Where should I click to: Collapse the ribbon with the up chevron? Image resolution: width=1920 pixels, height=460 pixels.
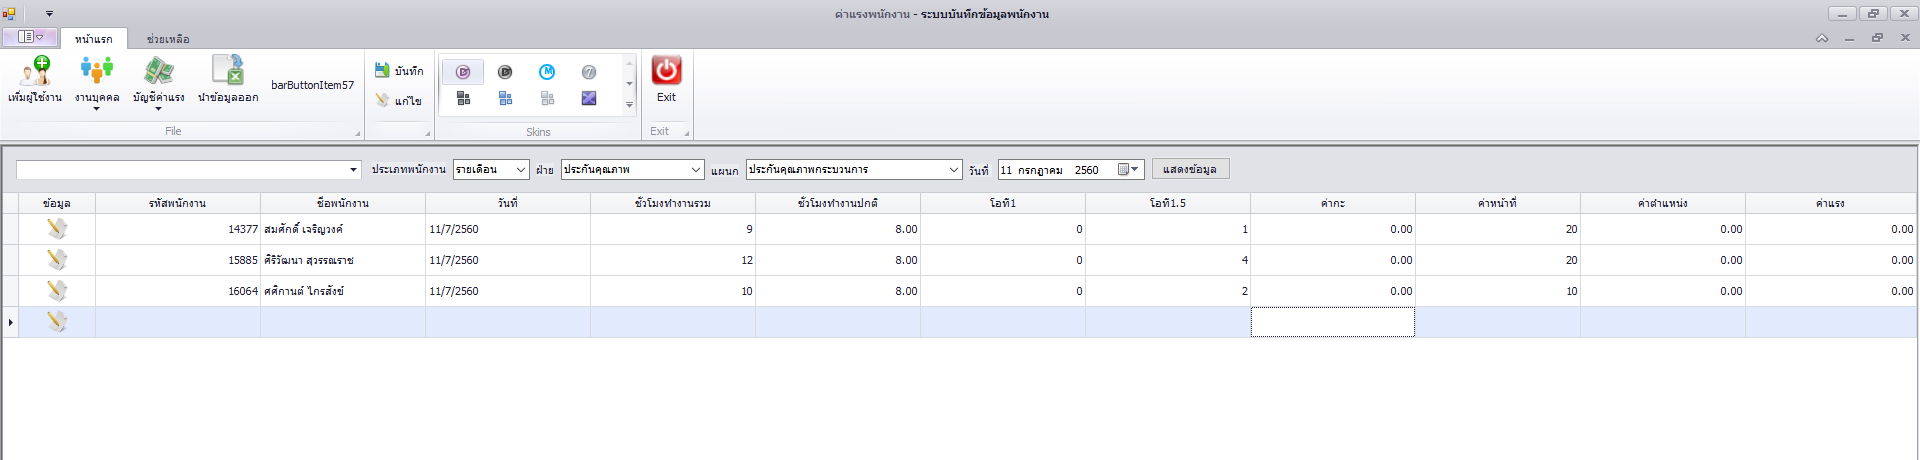tap(1822, 38)
